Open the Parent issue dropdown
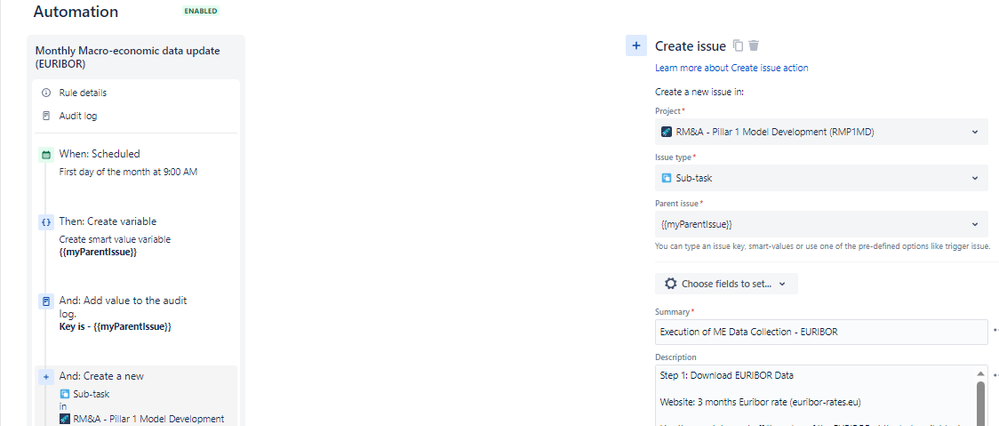The width and height of the screenshot is (999, 426). coord(821,224)
